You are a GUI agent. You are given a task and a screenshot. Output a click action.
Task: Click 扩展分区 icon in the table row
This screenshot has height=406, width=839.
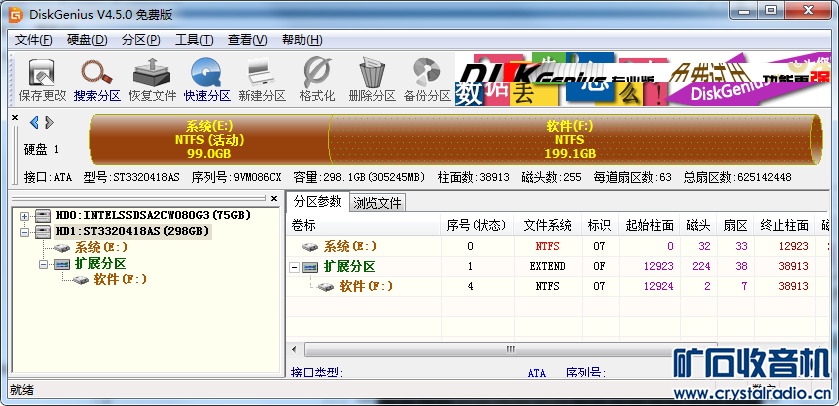pos(310,267)
